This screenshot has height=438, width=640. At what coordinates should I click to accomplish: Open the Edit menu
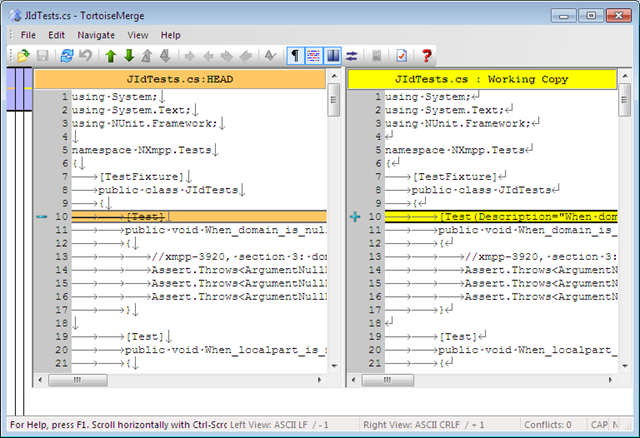56,35
